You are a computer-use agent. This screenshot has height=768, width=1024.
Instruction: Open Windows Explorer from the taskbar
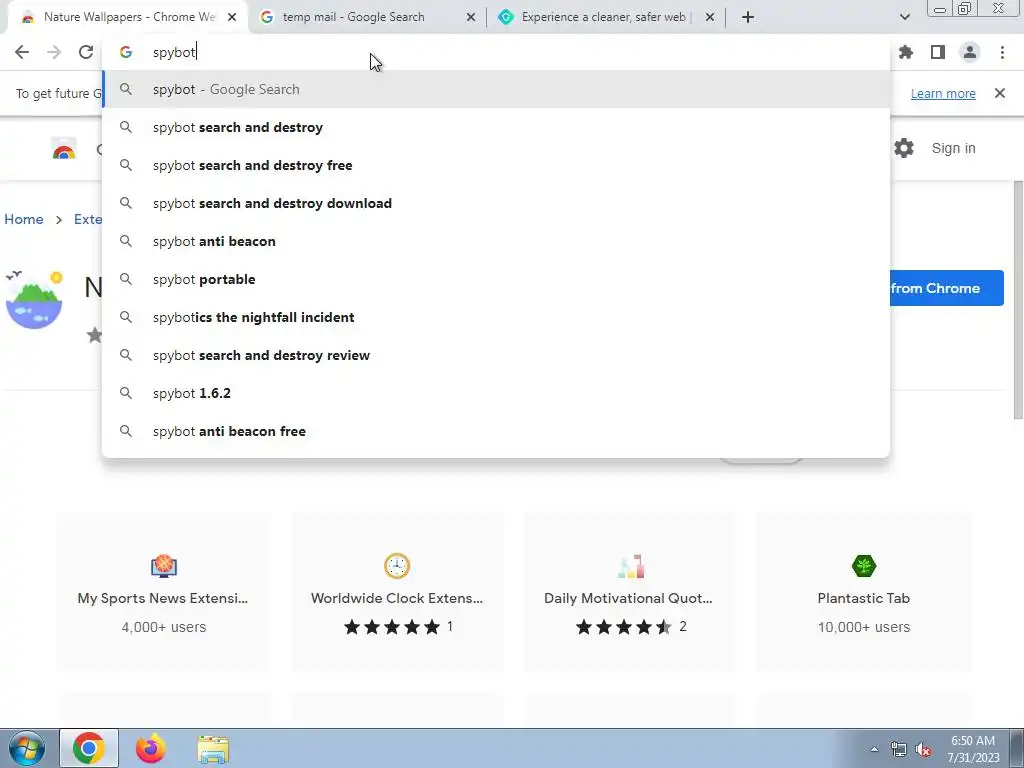coord(213,748)
